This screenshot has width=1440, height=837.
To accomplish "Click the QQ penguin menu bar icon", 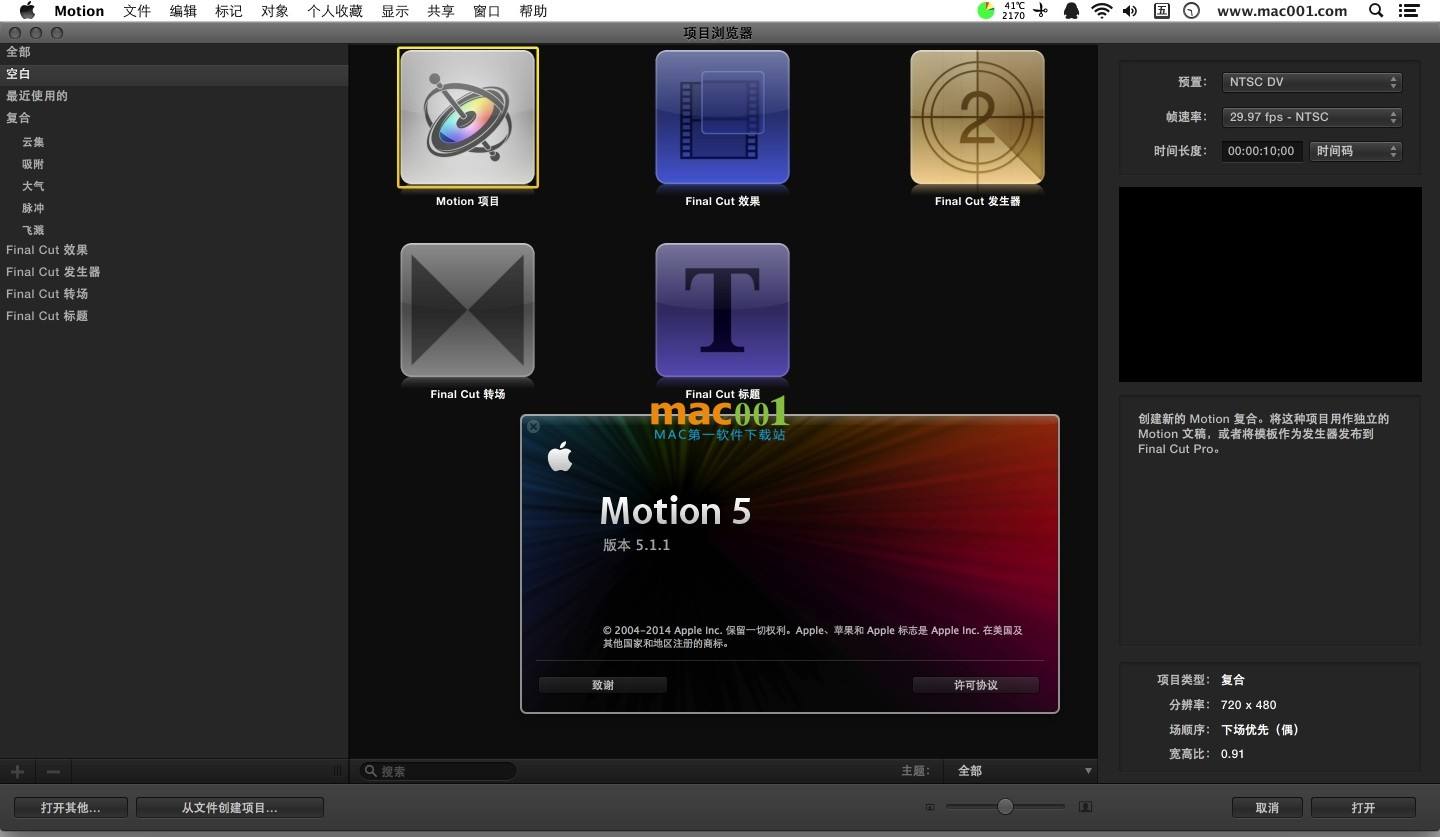I will 1071,11.
